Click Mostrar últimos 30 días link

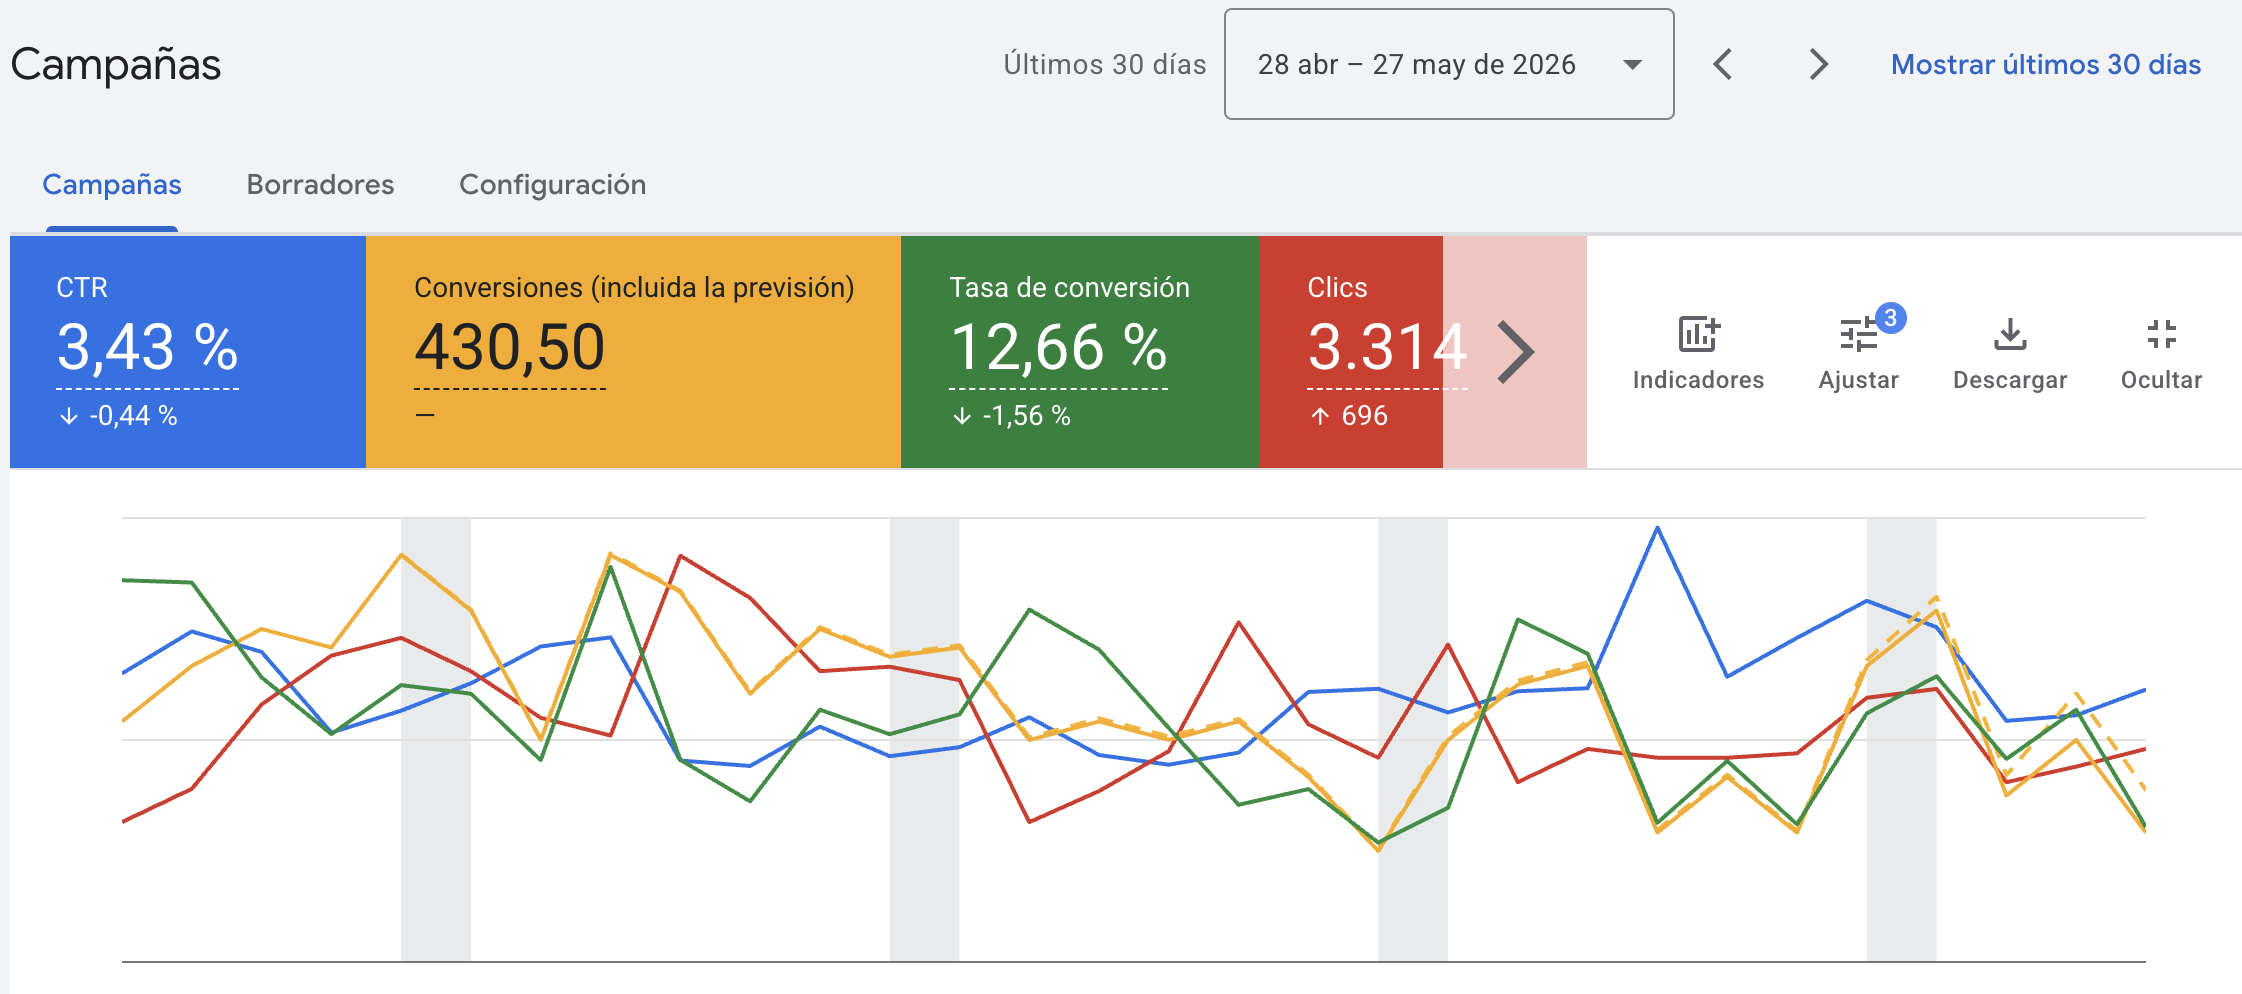tap(2046, 65)
